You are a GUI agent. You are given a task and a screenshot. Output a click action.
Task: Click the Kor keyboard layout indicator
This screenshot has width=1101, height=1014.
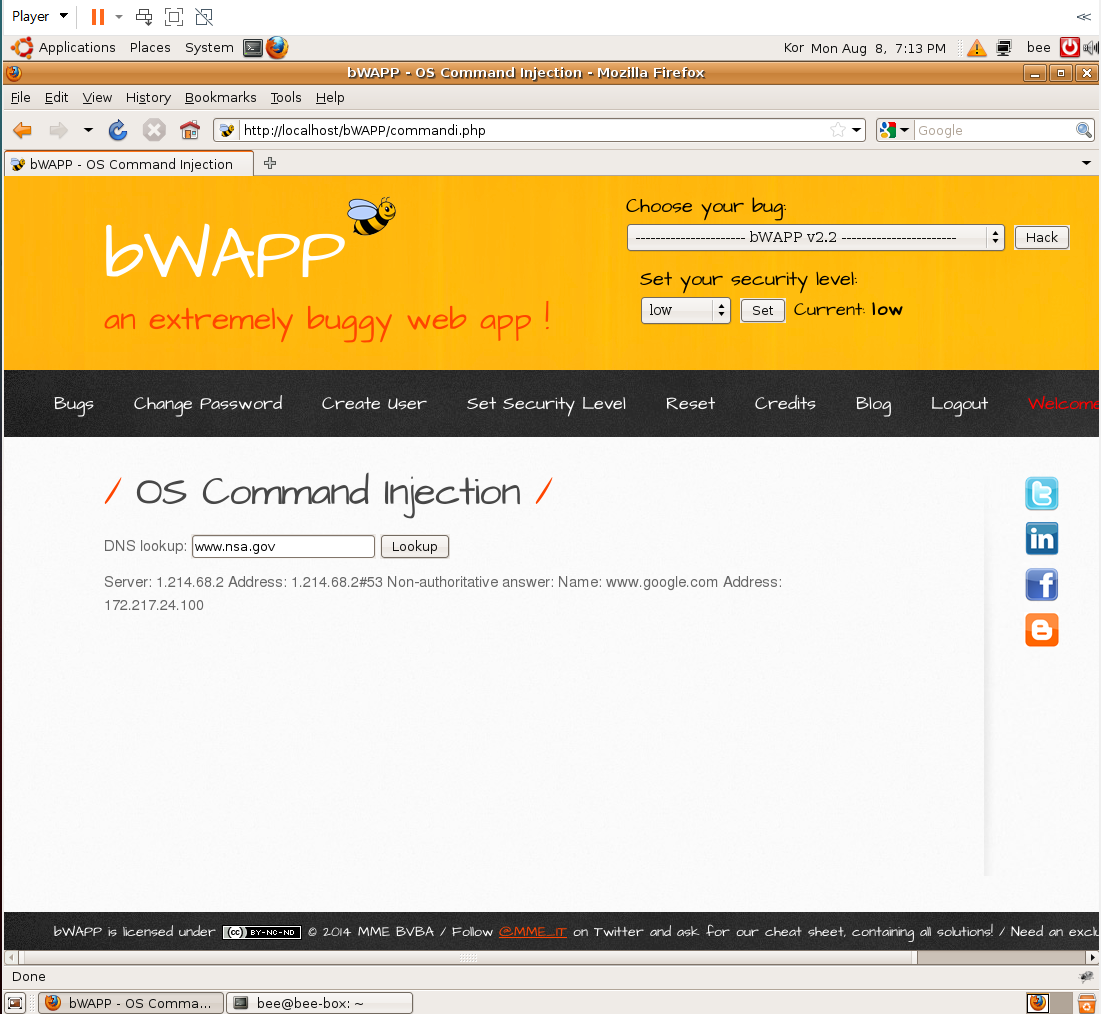click(793, 48)
